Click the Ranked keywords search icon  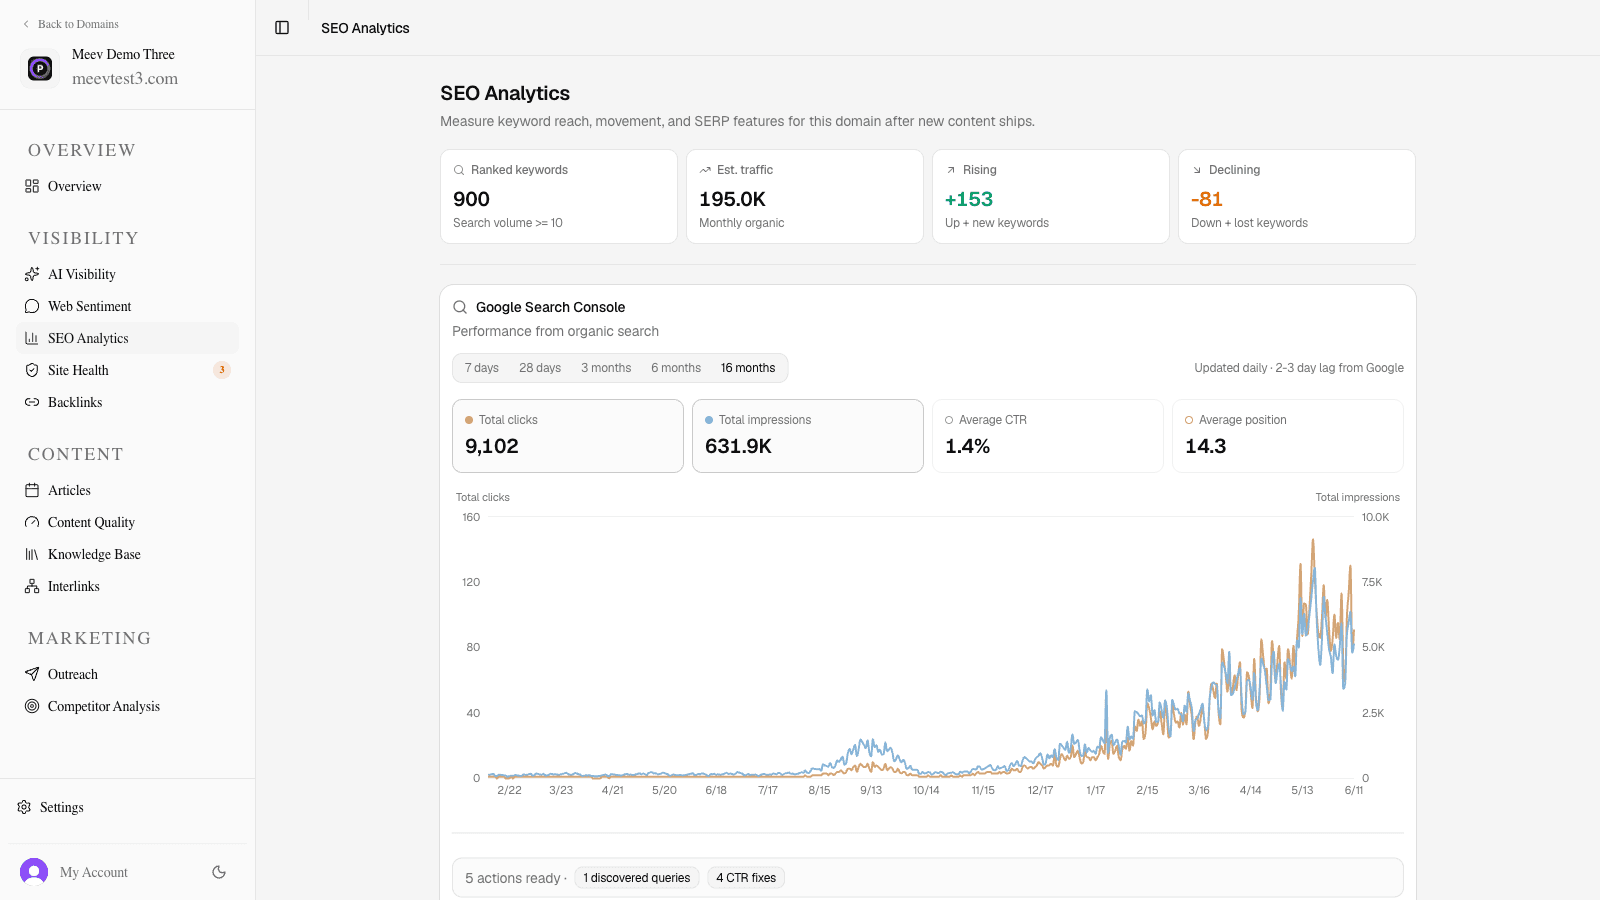click(459, 170)
